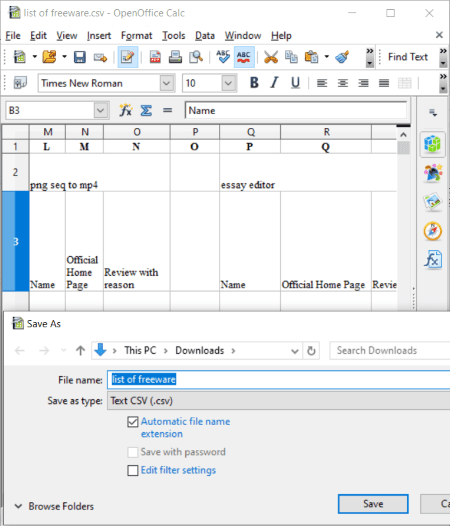Center text horizontally
Screen dimensions: 450x526
(x=343, y=83)
